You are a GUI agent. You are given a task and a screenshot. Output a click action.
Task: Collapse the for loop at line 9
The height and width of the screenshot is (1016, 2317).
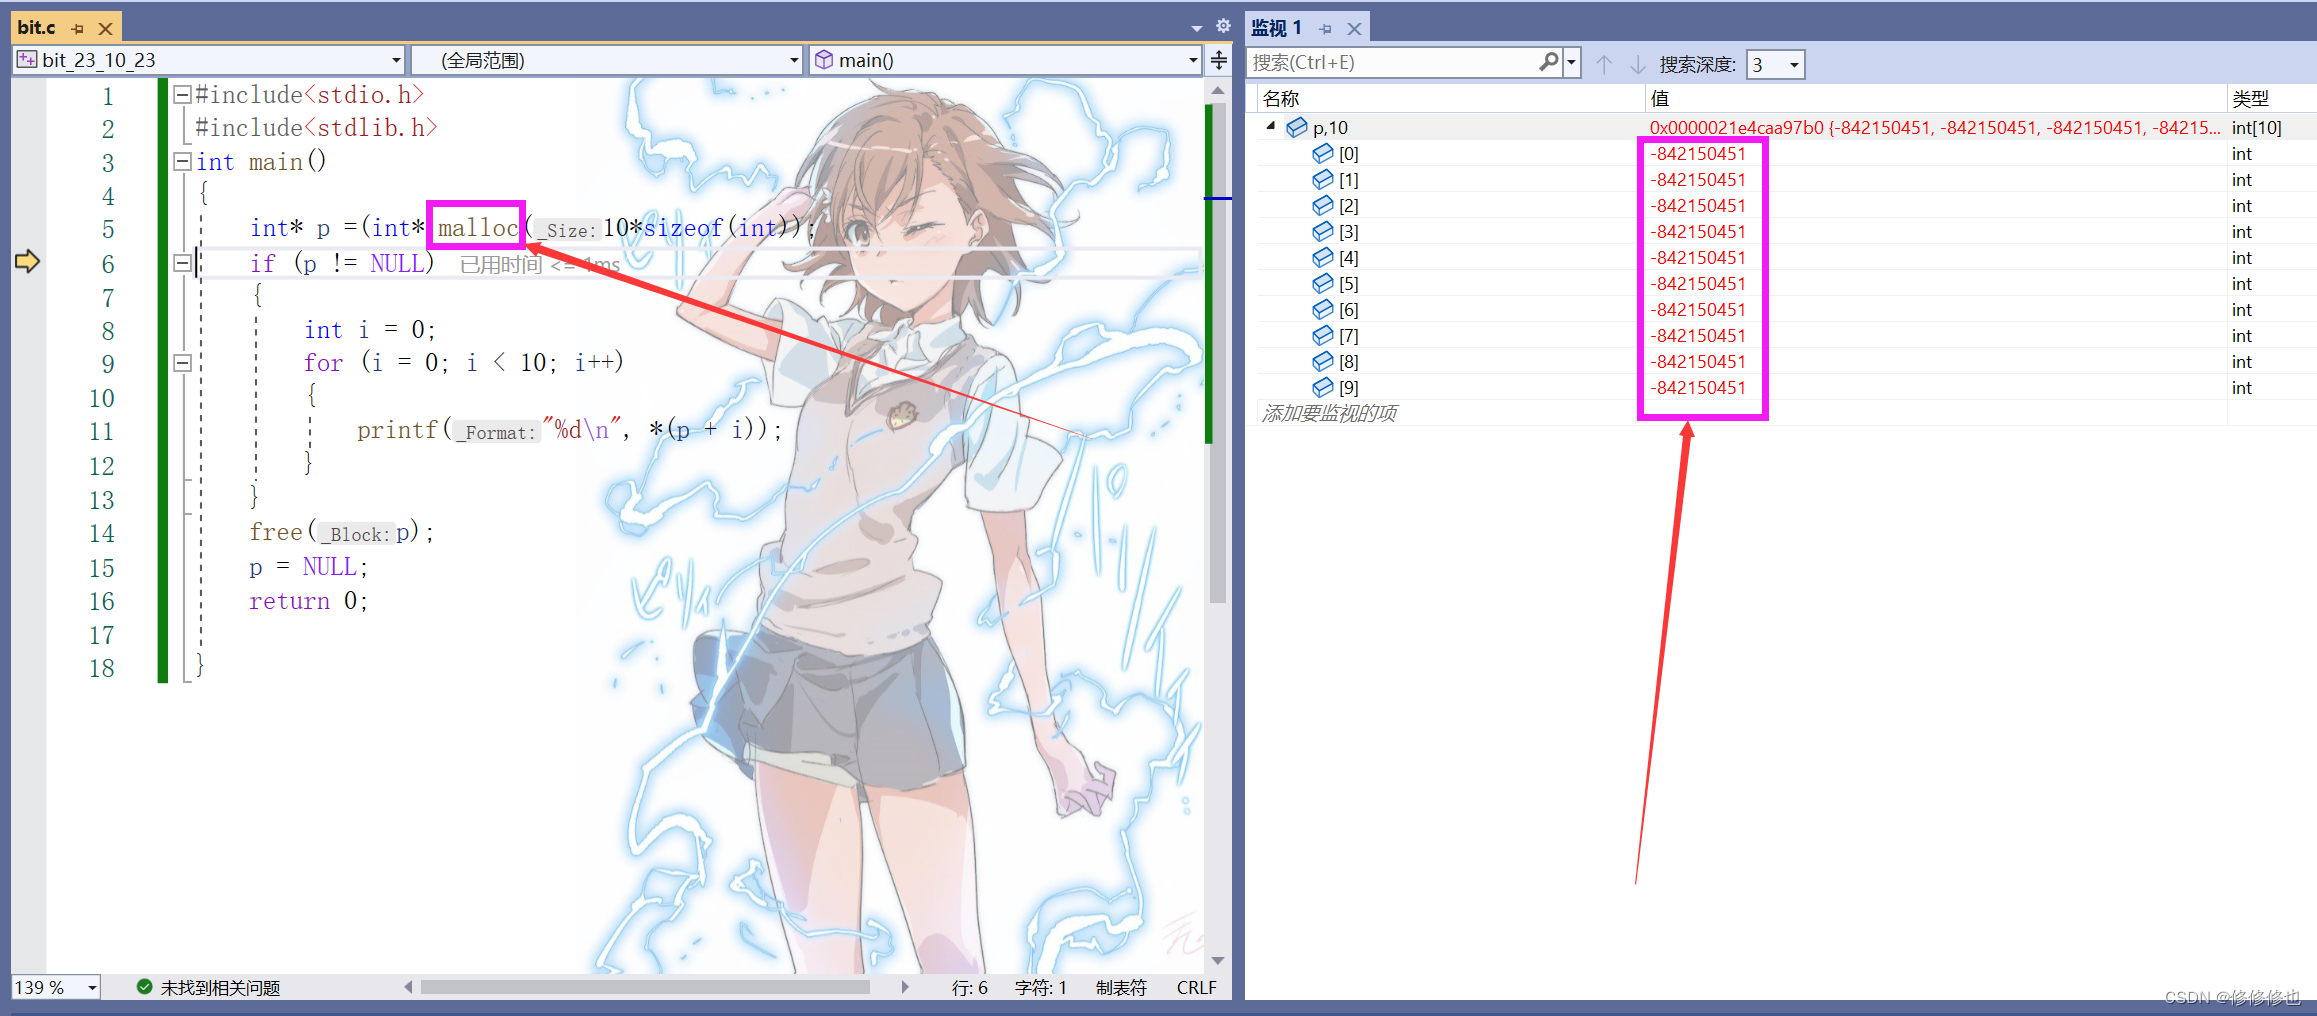click(x=182, y=363)
